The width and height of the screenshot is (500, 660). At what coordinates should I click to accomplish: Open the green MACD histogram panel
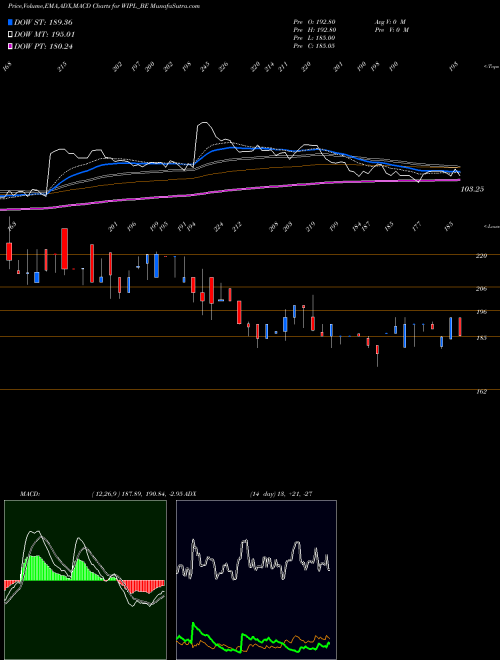point(85,580)
